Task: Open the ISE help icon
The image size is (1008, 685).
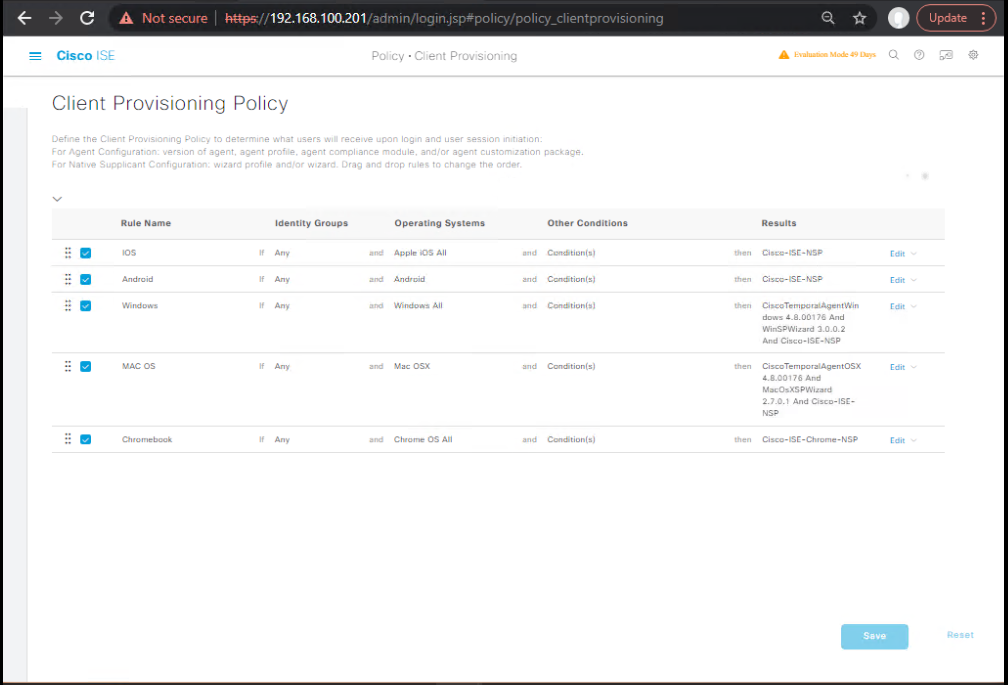Action: point(919,55)
